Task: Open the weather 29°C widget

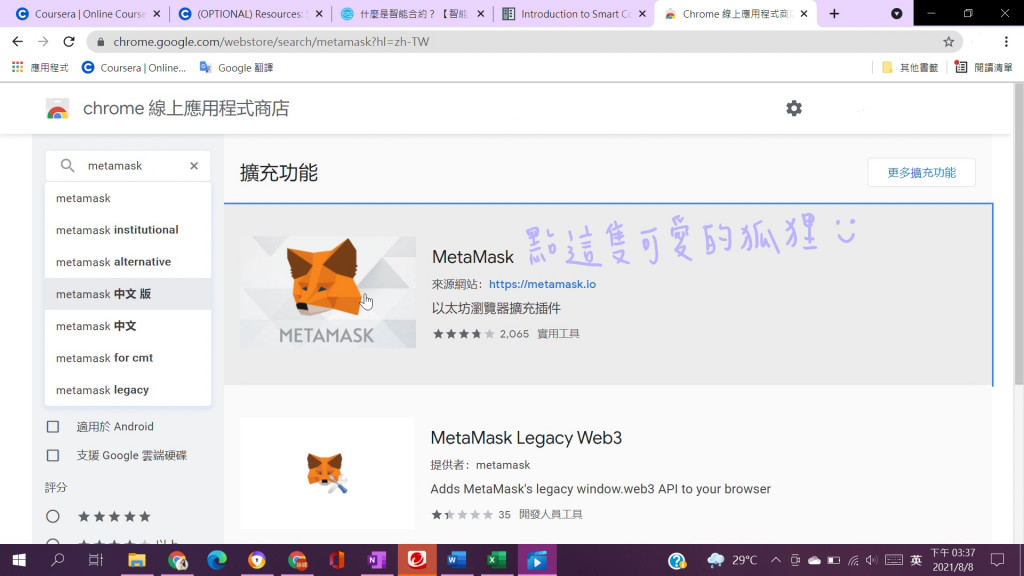Action: [x=732, y=560]
